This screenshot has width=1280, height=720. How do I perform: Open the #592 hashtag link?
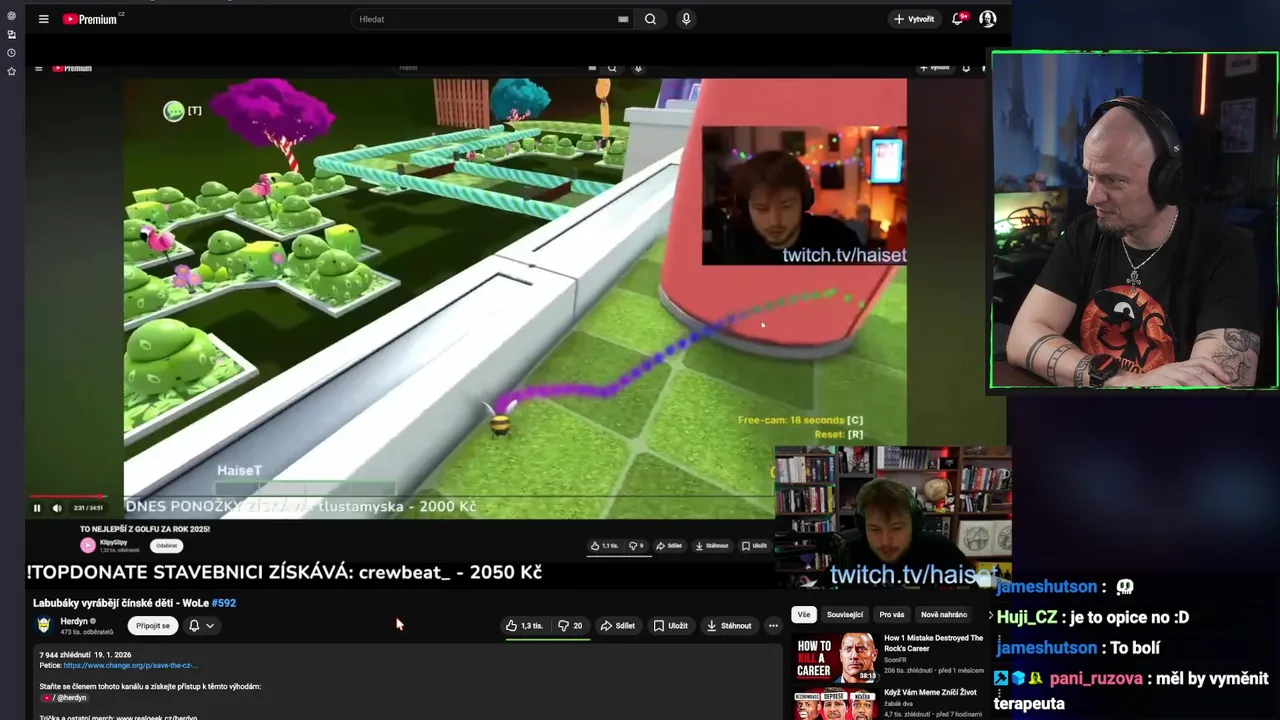(224, 603)
